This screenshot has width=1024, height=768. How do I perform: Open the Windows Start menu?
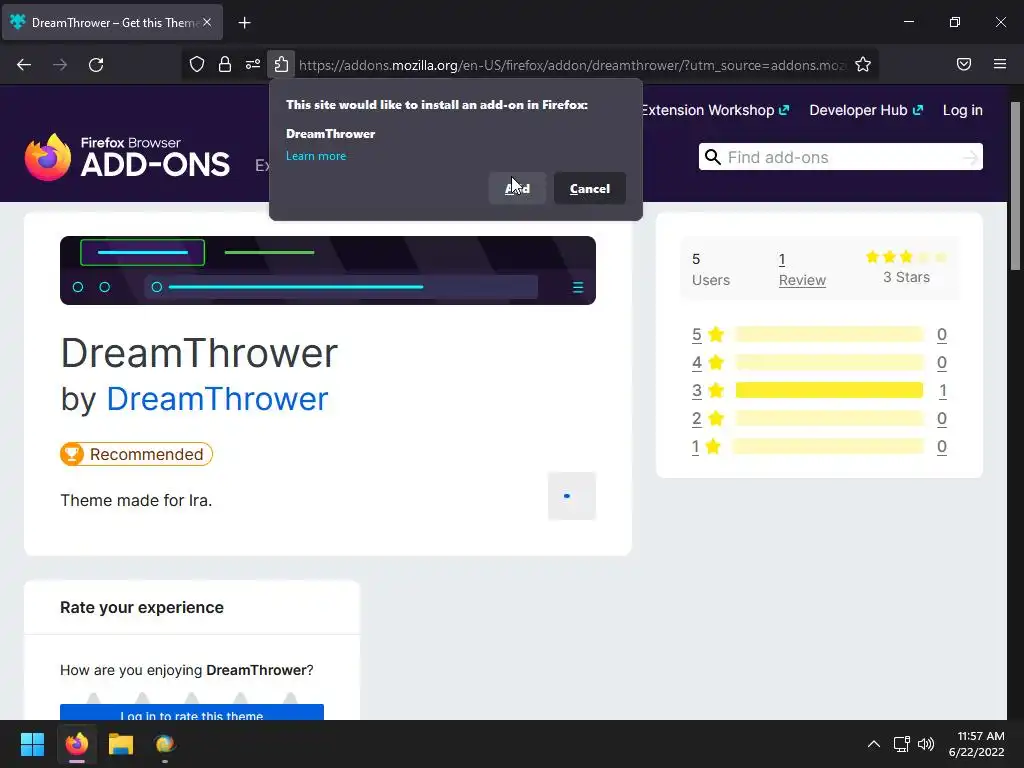[x=32, y=744]
